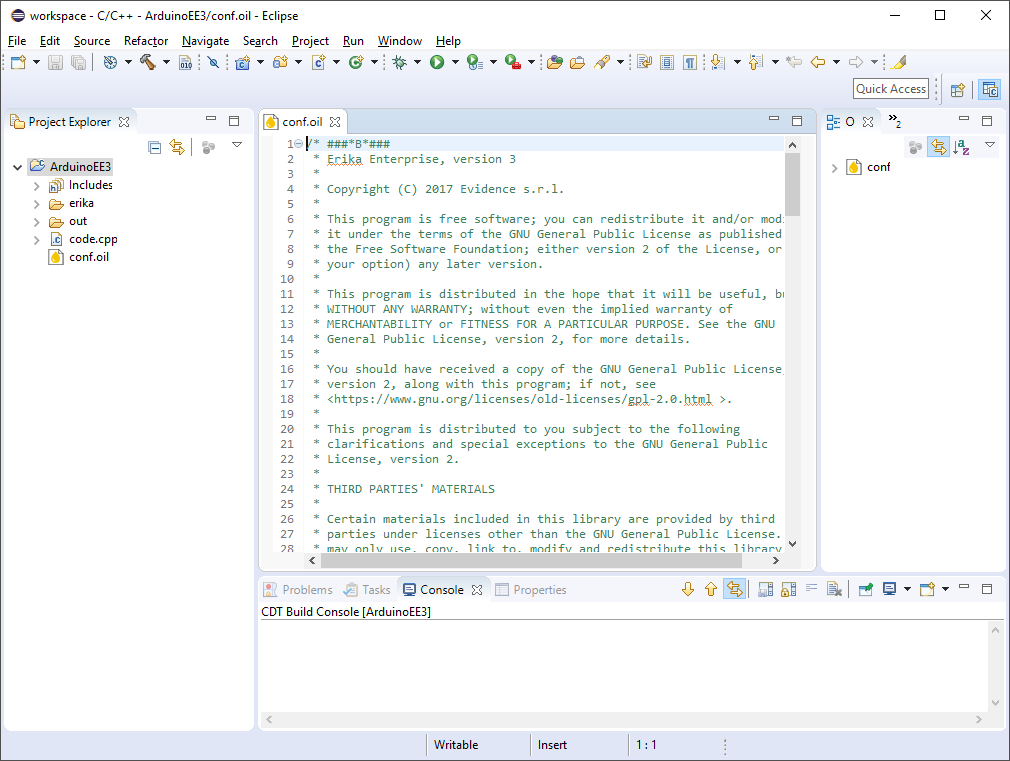Open the Project menu
This screenshot has width=1010, height=761.
pos(310,41)
